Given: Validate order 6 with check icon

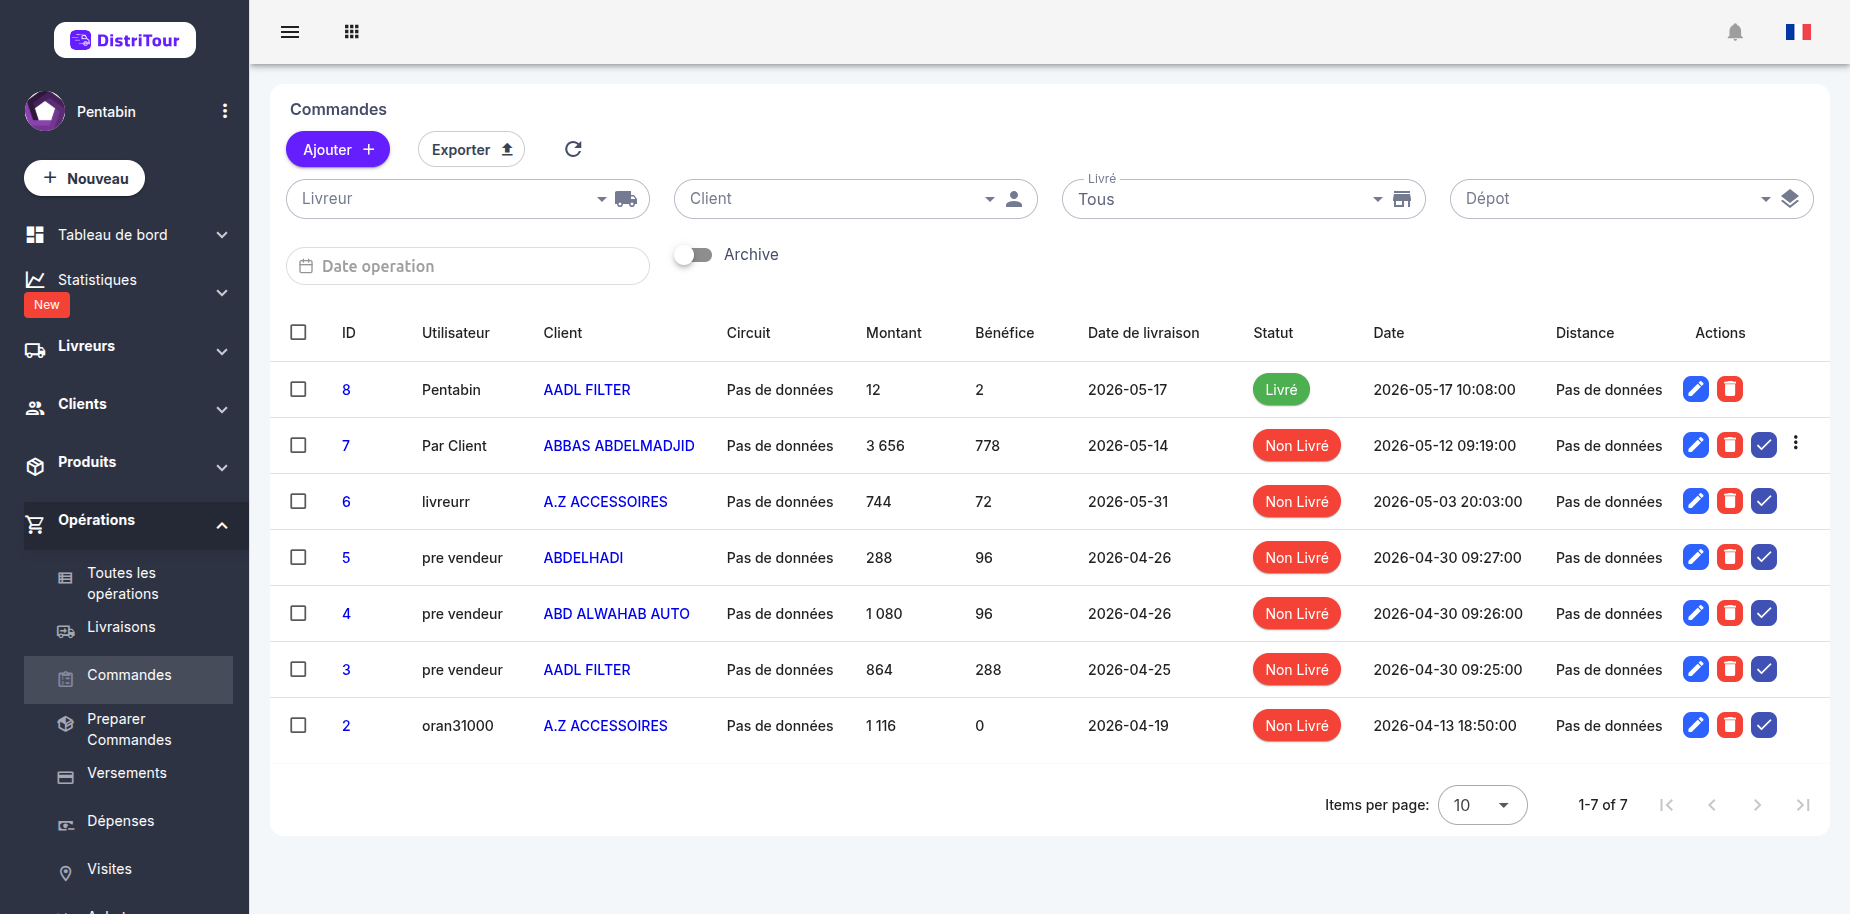Looking at the screenshot, I should [x=1764, y=501].
